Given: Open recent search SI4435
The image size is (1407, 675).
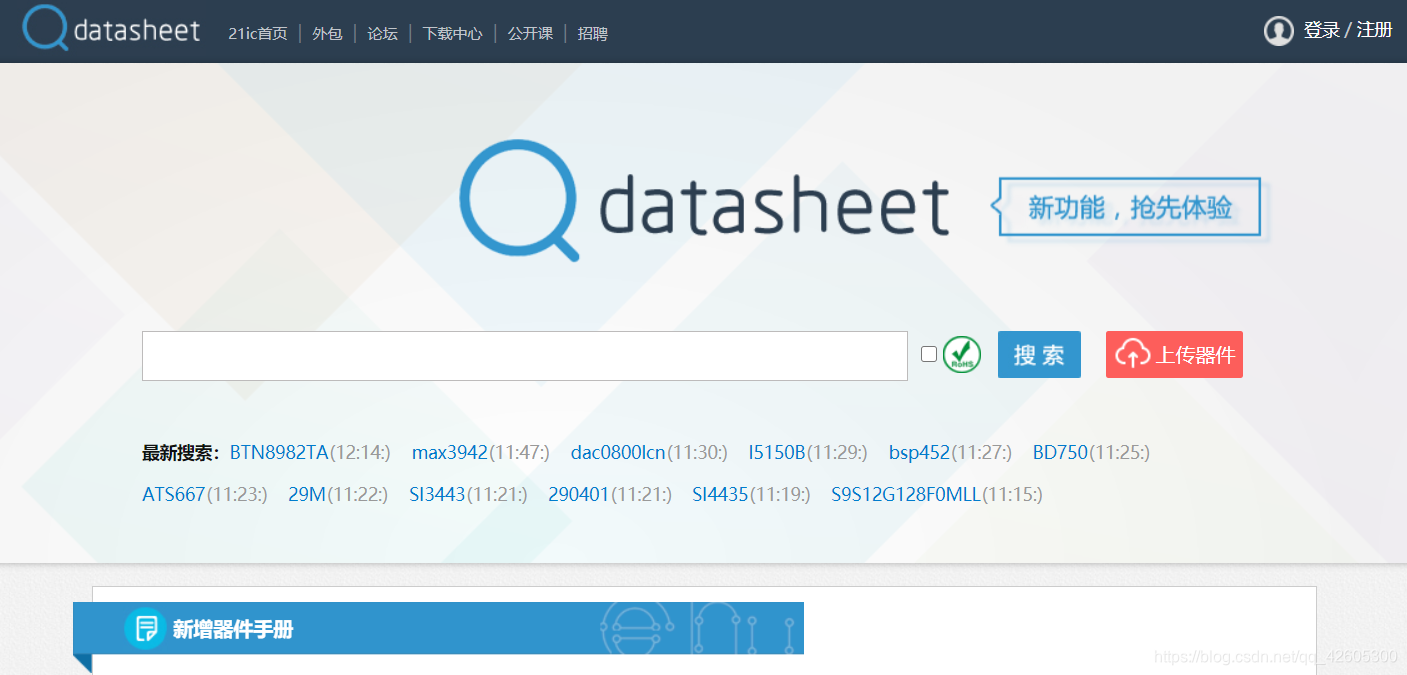Looking at the screenshot, I should (720, 495).
